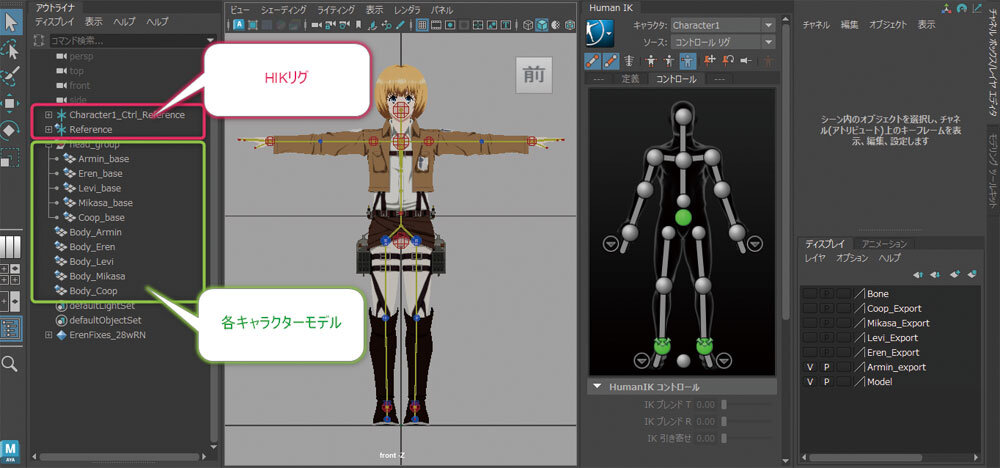Click move layer up icon in layer editor
This screenshot has width=1000, height=468.
point(918,275)
